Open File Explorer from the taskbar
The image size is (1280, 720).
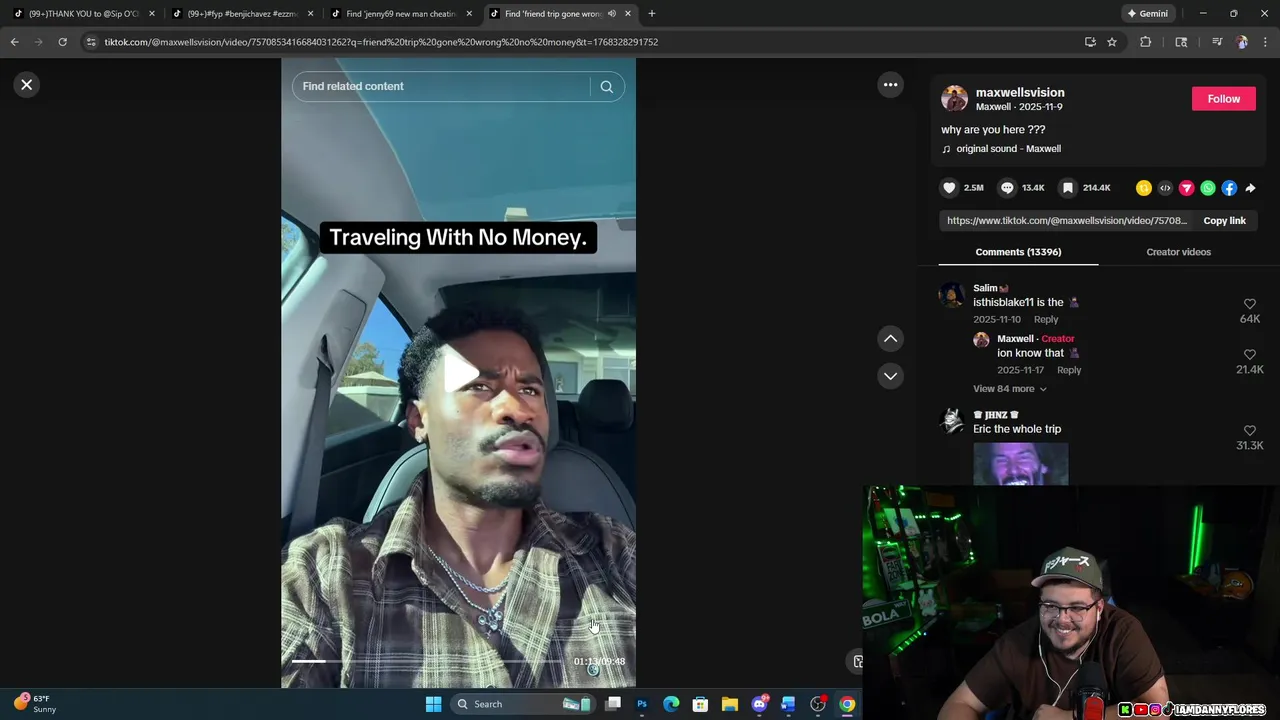[x=730, y=704]
